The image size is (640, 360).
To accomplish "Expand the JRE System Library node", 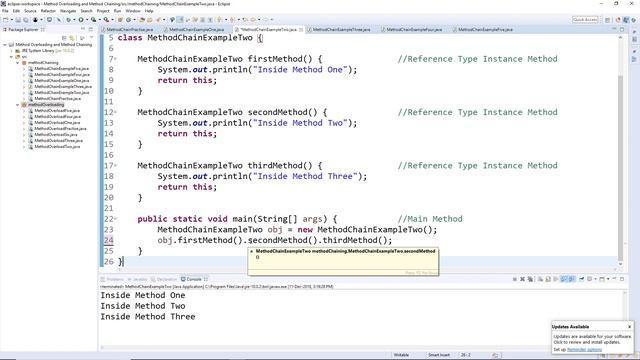I will (x=11, y=51).
